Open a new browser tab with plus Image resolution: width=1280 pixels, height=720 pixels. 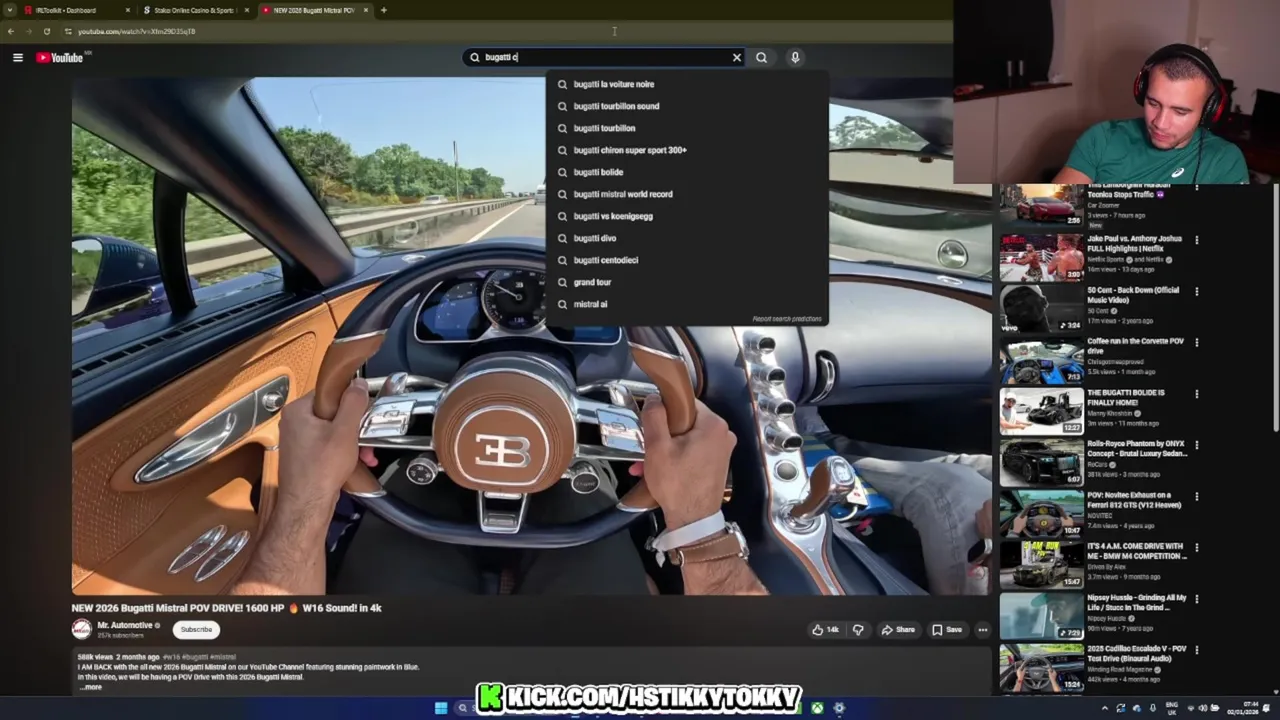click(x=384, y=10)
